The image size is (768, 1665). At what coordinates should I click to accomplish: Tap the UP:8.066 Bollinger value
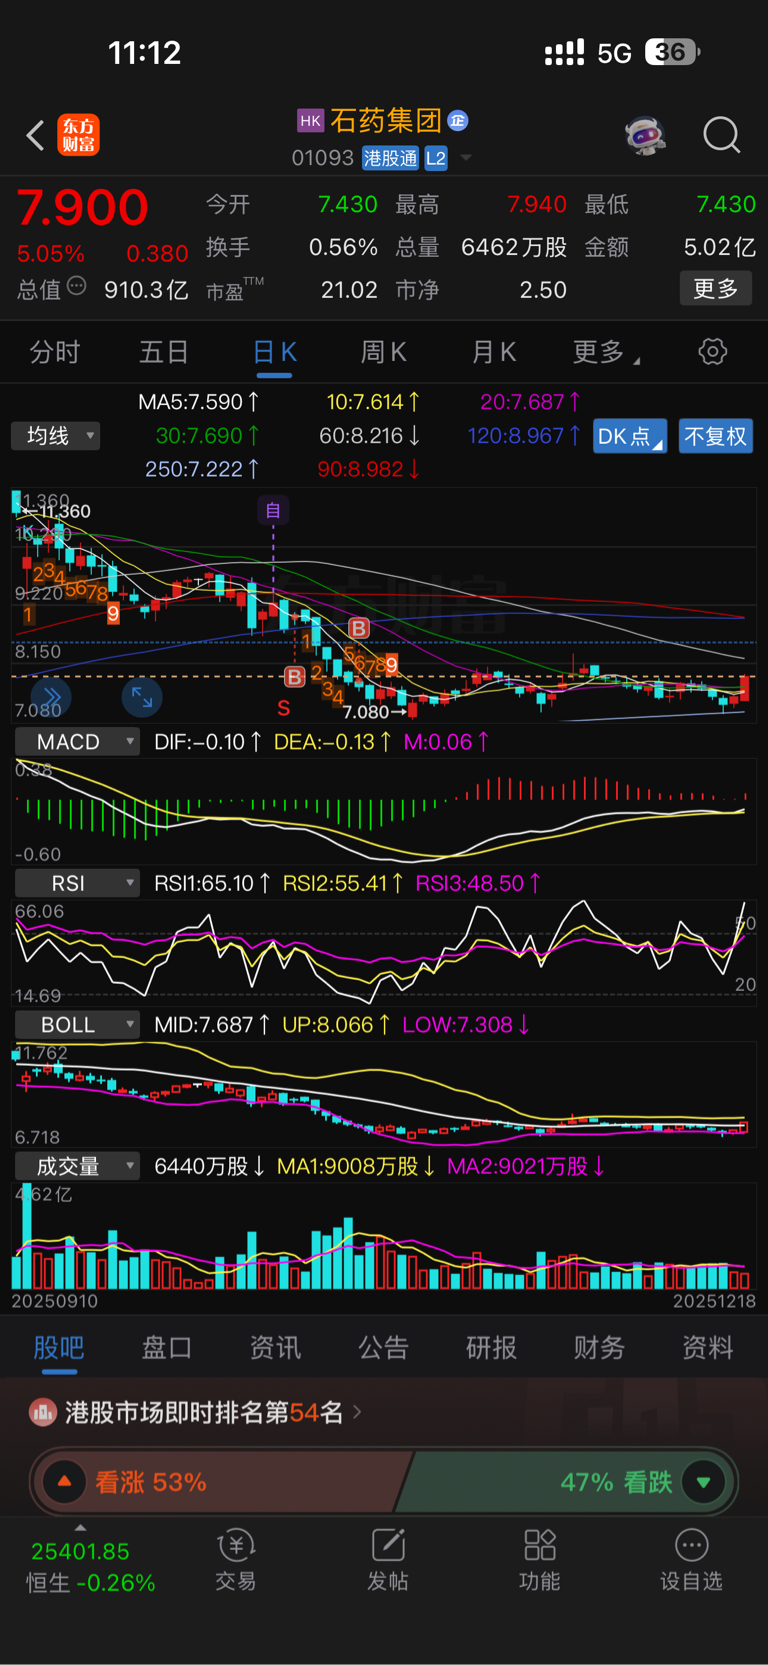click(x=336, y=1025)
